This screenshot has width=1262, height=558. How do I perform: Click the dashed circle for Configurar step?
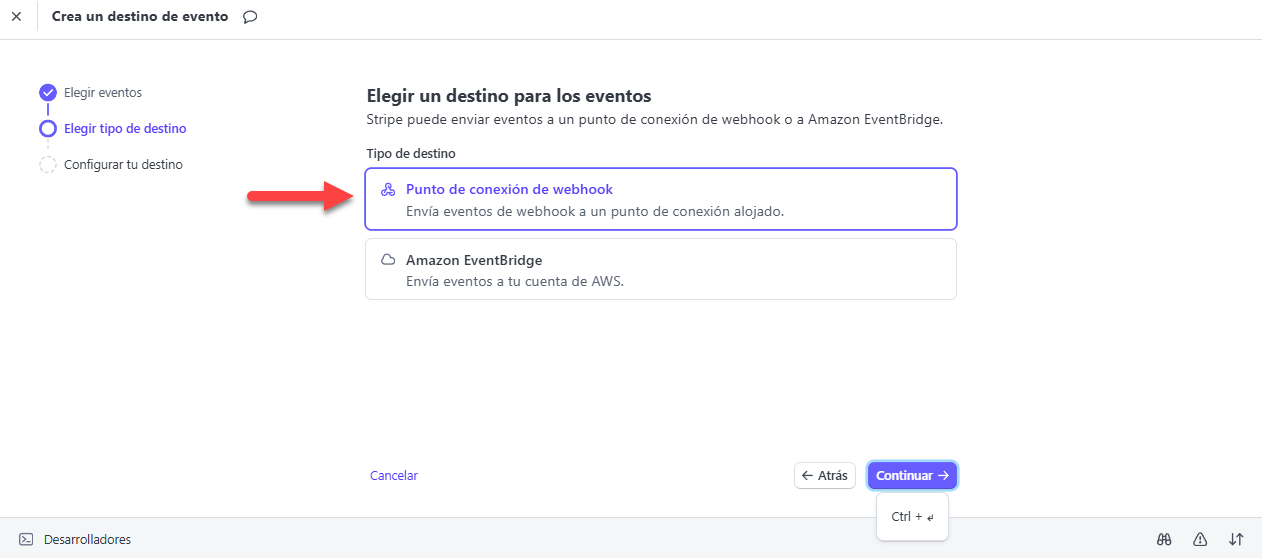coord(48,165)
